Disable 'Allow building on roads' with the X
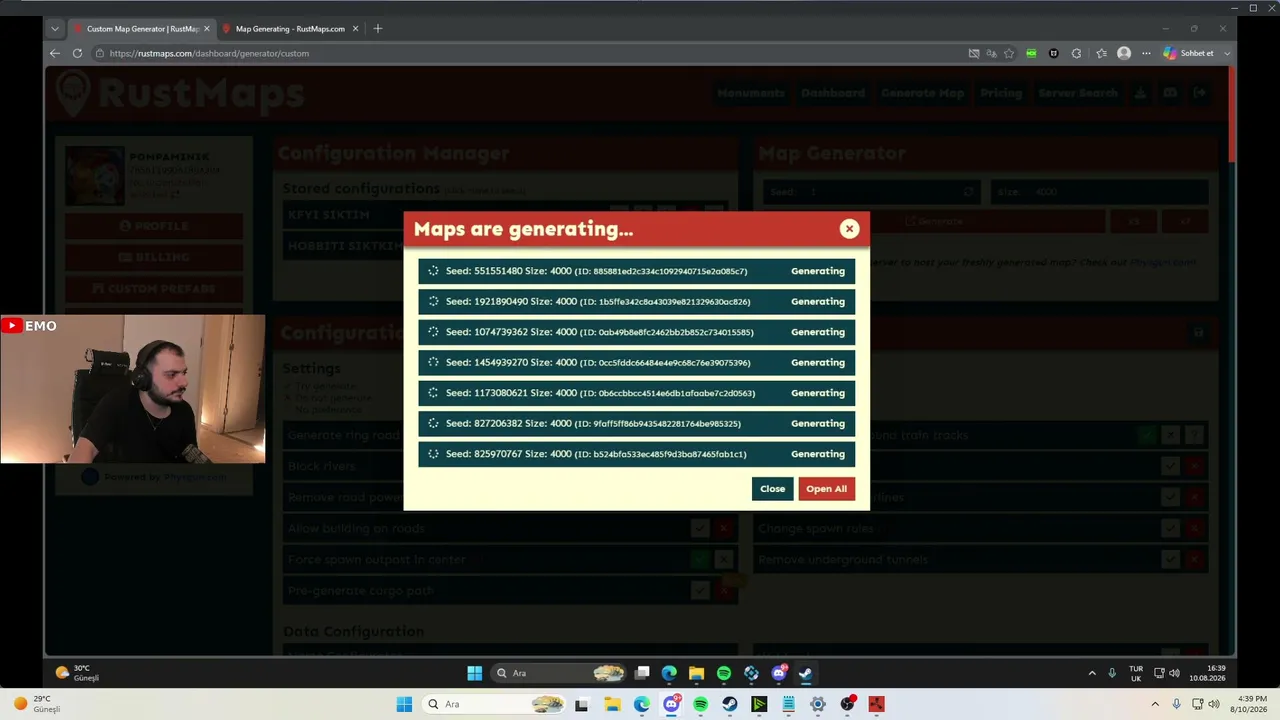This screenshot has height=720, width=1280. click(x=724, y=528)
